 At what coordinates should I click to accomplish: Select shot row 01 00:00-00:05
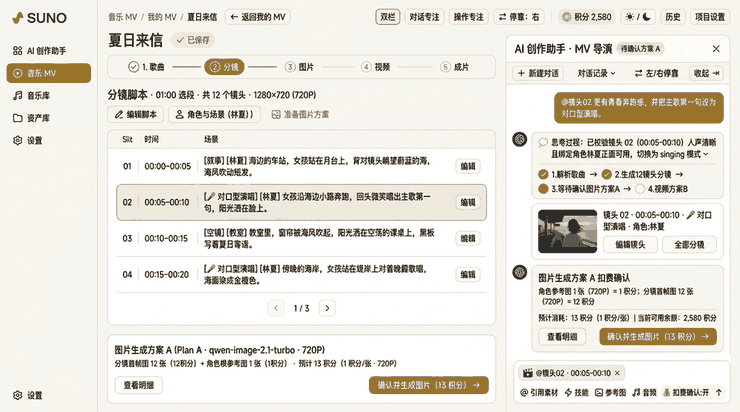[302, 166]
